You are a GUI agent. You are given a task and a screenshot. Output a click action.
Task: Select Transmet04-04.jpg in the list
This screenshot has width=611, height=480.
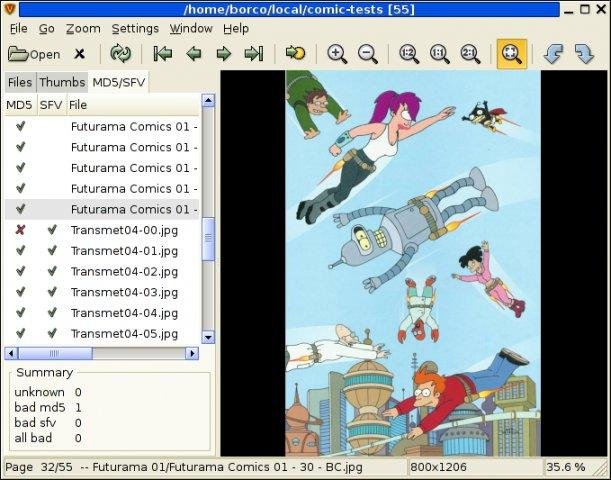click(x=102, y=313)
